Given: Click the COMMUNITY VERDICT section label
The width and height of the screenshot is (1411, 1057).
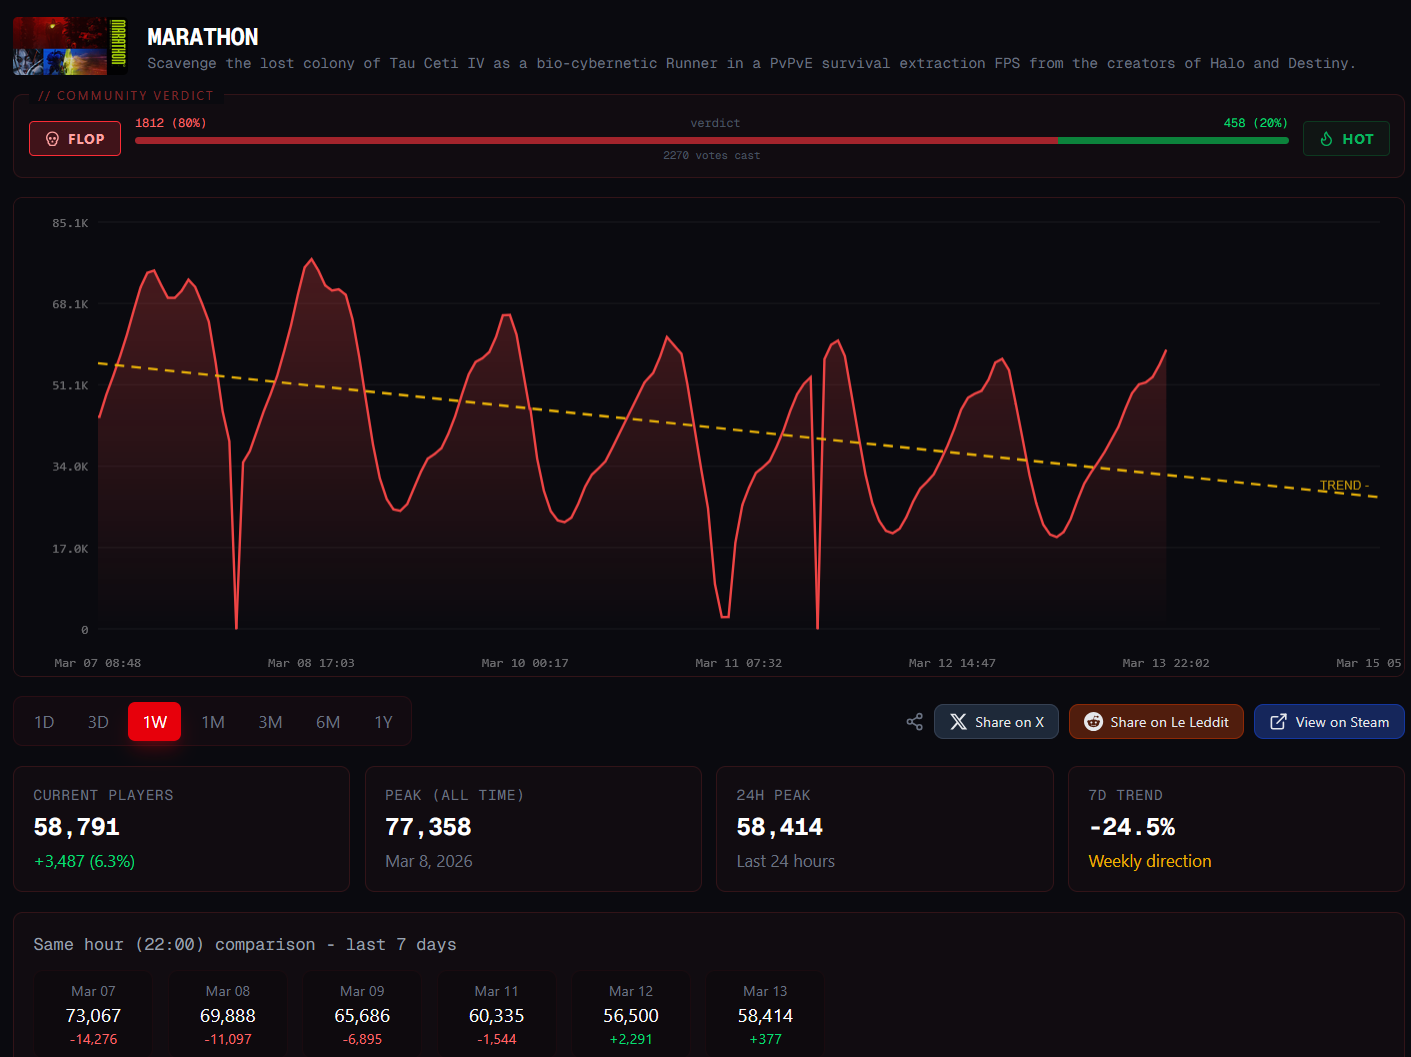Looking at the screenshot, I should (x=126, y=96).
